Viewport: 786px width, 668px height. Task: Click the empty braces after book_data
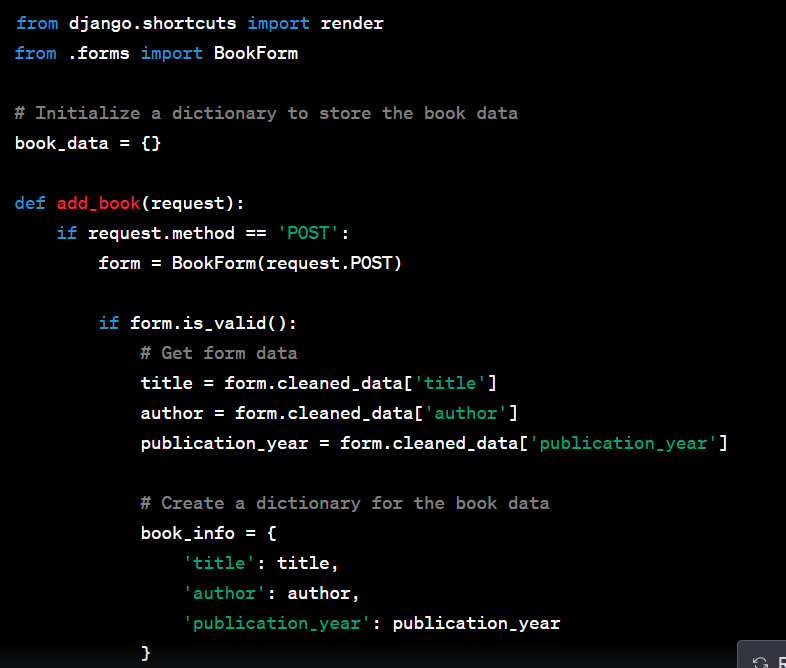click(x=150, y=143)
